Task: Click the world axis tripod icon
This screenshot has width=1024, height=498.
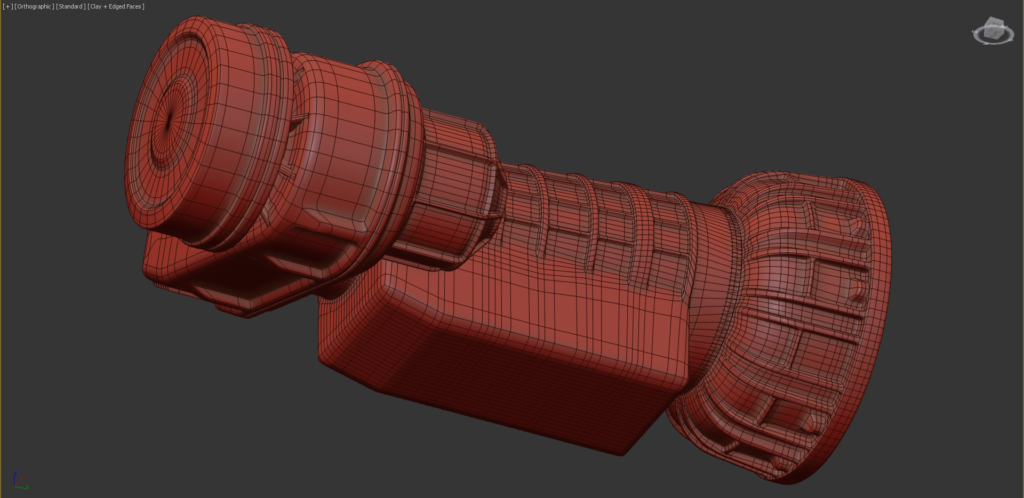Action: click(20, 481)
